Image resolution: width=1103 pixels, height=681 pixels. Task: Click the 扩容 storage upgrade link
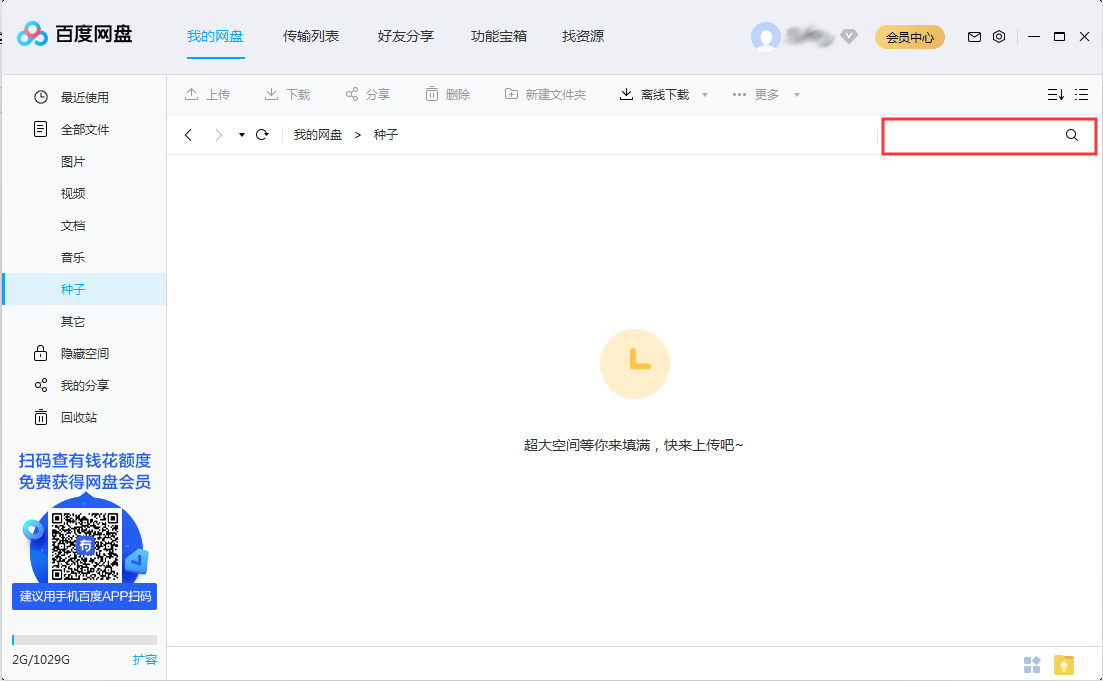click(146, 660)
